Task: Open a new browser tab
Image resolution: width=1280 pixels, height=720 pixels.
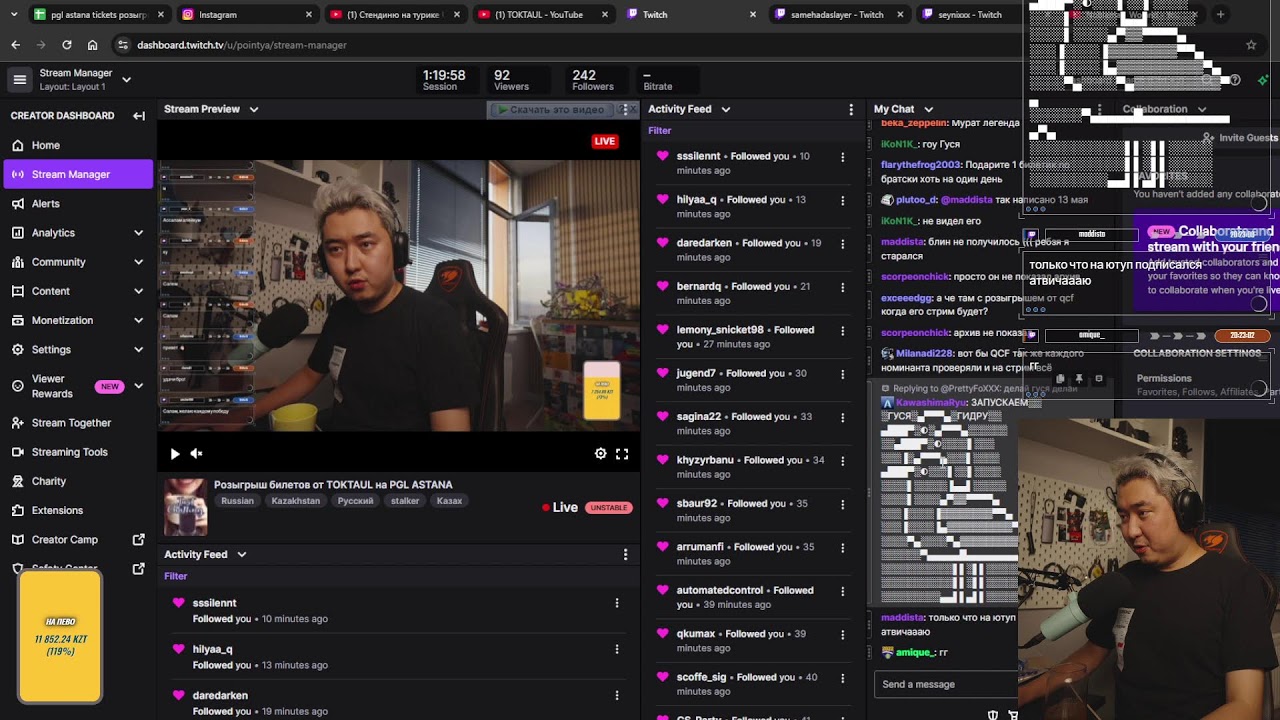Action: 1221,15
